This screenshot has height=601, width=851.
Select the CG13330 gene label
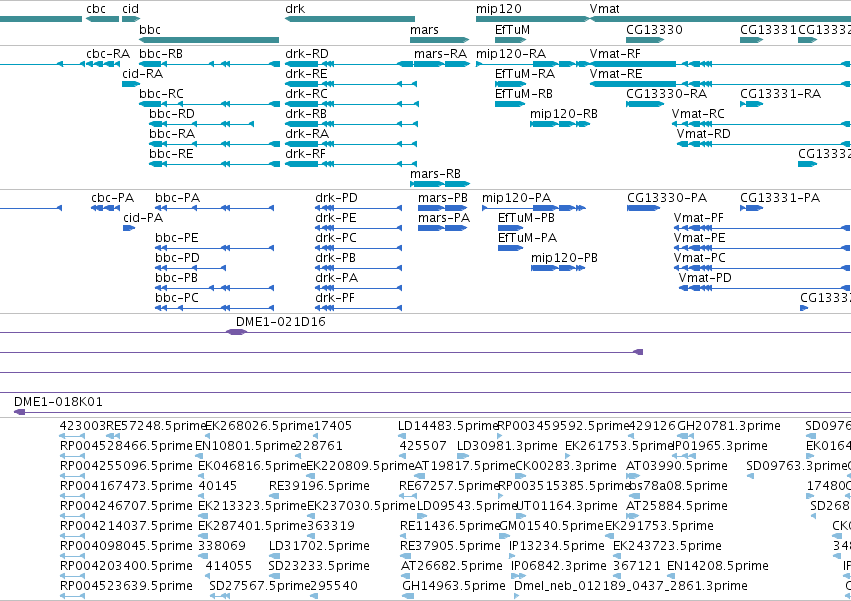click(x=655, y=29)
